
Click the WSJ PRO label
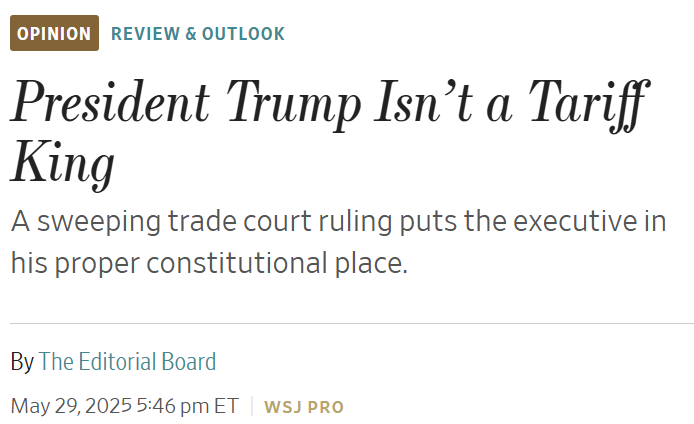[304, 407]
